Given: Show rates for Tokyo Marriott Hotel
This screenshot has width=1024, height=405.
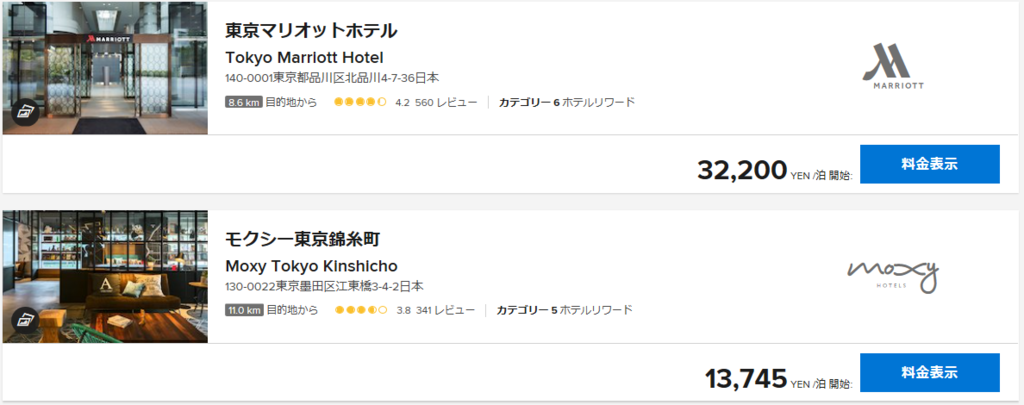Looking at the screenshot, I should coord(929,164).
